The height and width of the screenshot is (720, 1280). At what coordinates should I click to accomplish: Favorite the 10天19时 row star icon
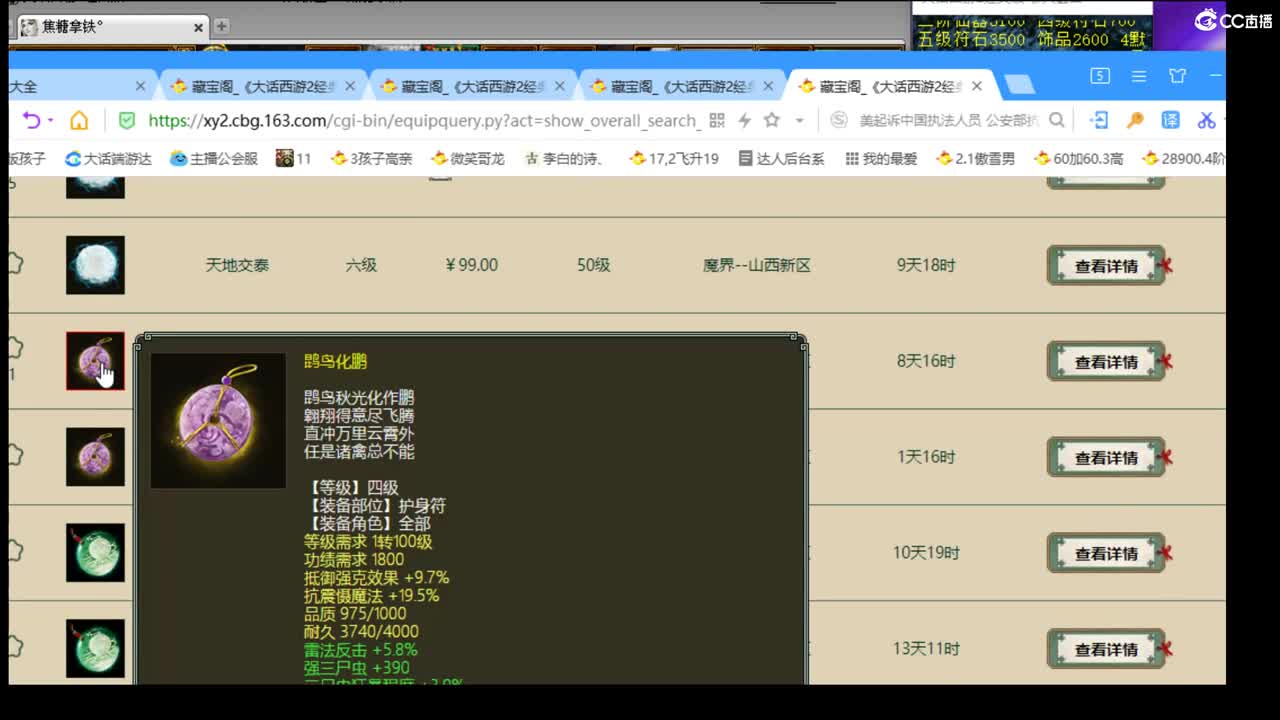(15, 550)
